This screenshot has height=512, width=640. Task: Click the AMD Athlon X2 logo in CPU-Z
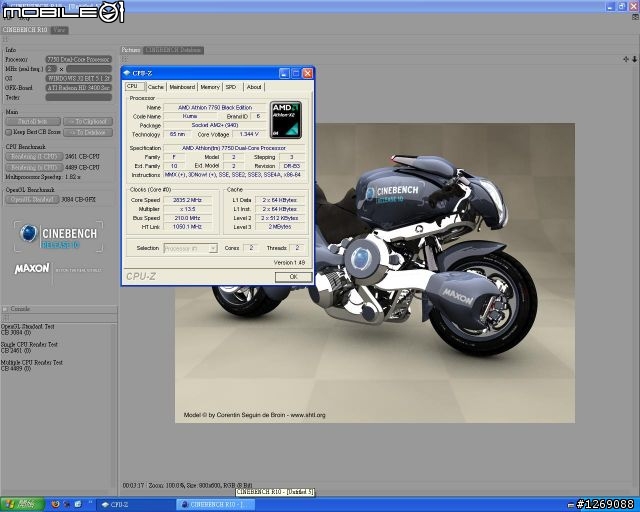click(286, 120)
